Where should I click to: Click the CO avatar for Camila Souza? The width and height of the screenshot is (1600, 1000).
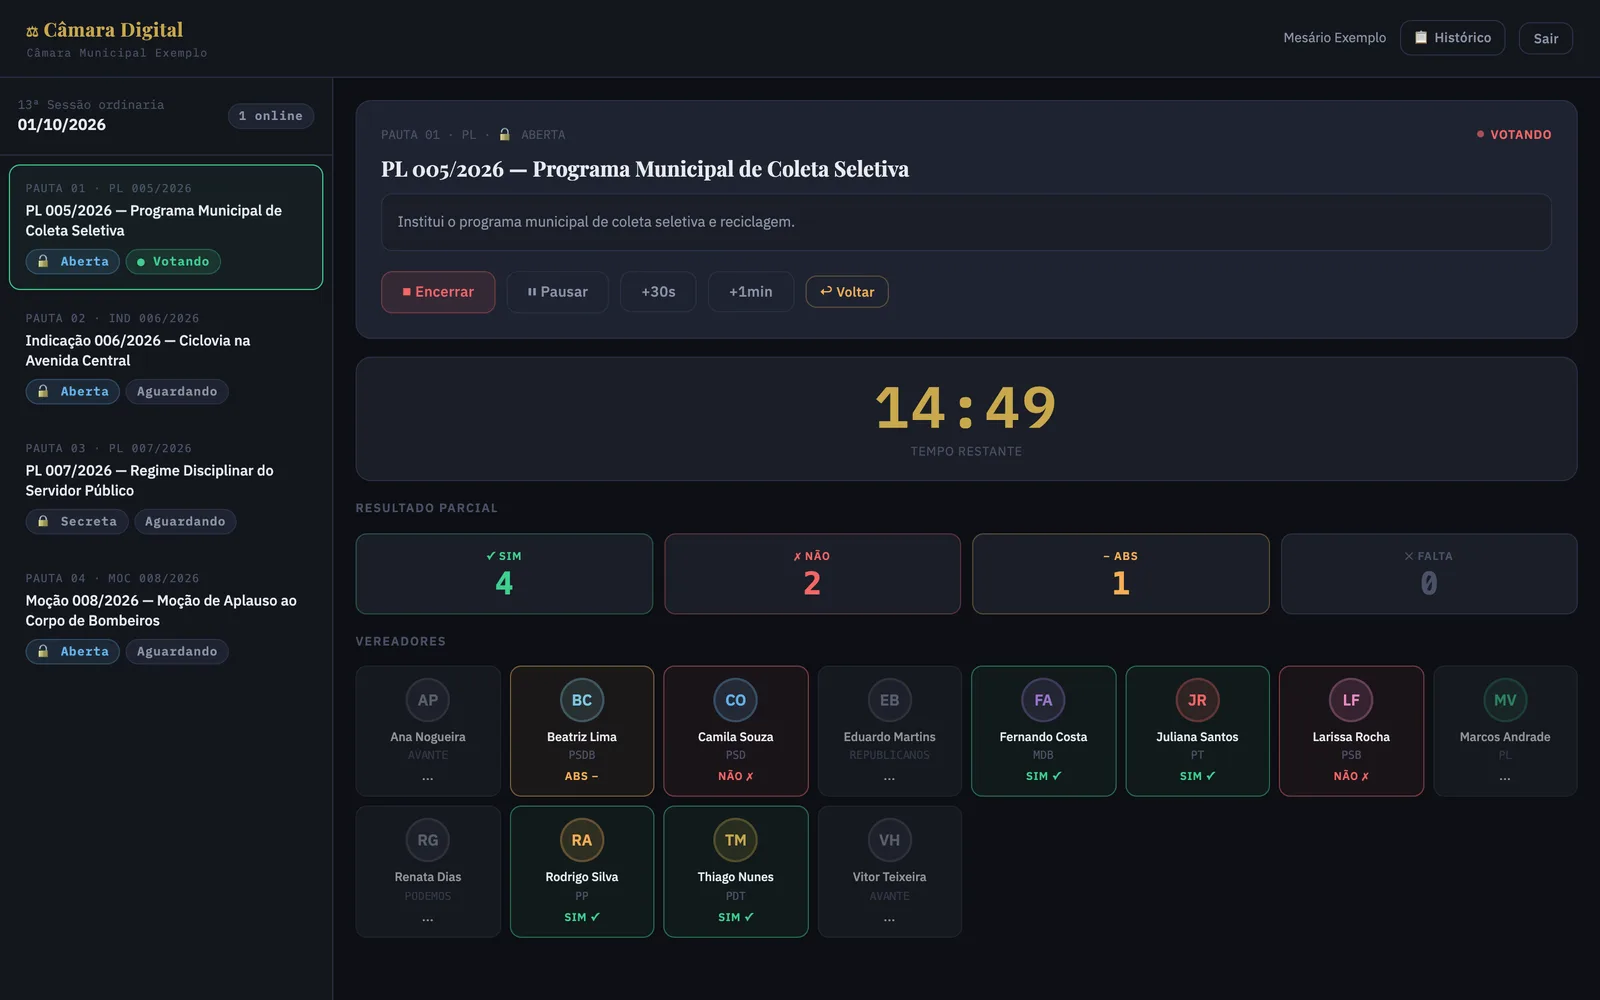click(x=736, y=700)
